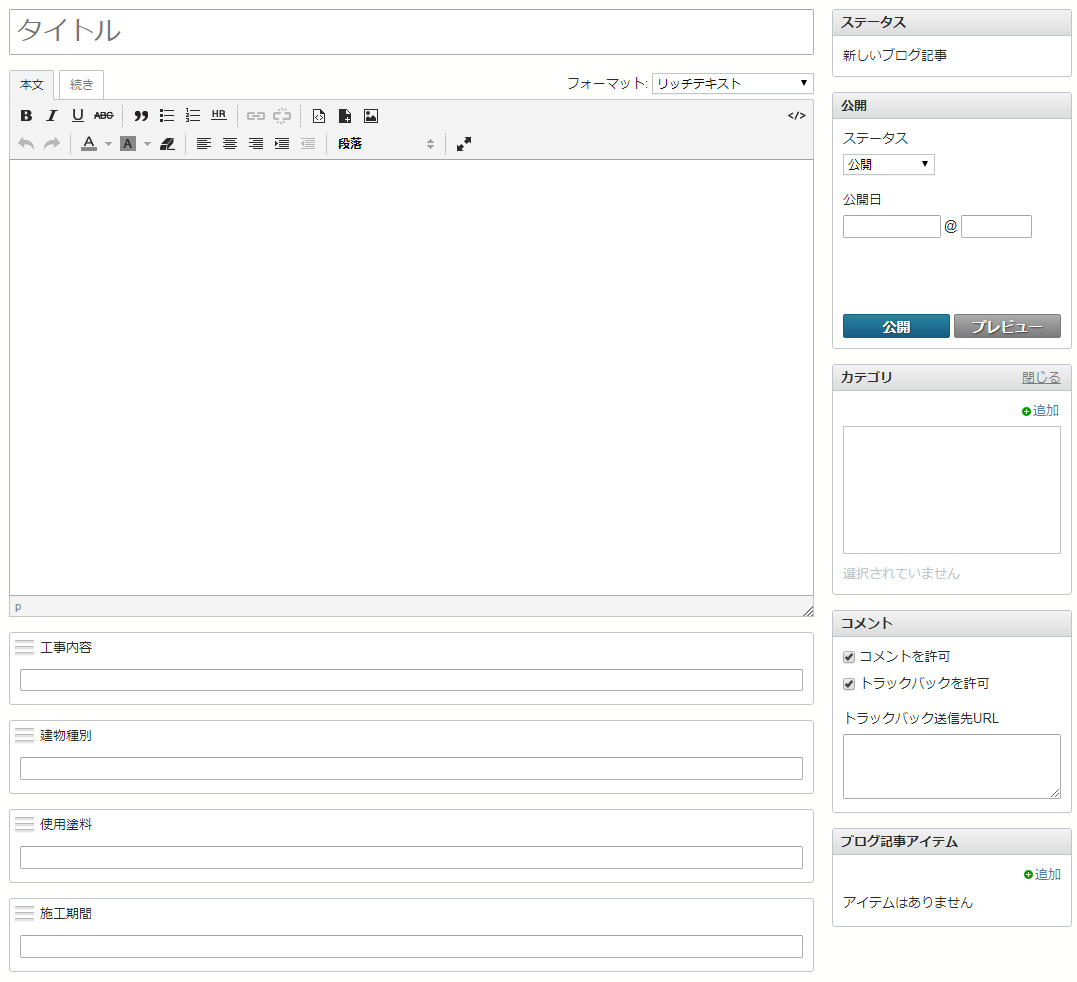The width and height of the screenshot is (1077, 982).
Task: Click the 施工期間 drag handle
Action: pos(24,913)
